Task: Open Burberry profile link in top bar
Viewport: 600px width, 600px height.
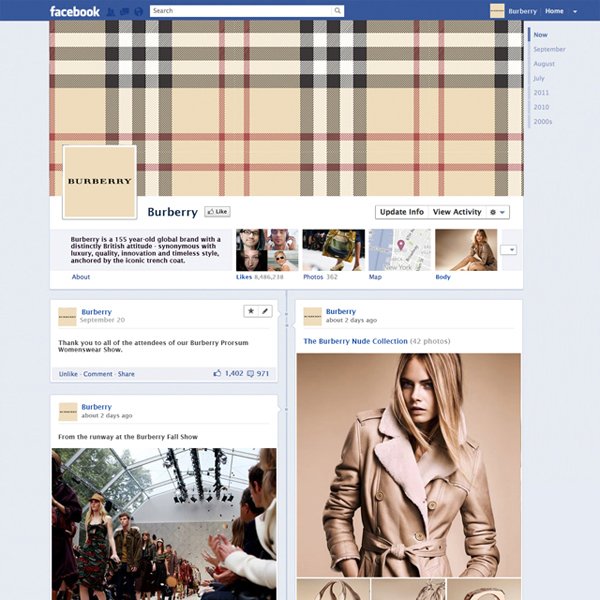Action: tap(522, 11)
